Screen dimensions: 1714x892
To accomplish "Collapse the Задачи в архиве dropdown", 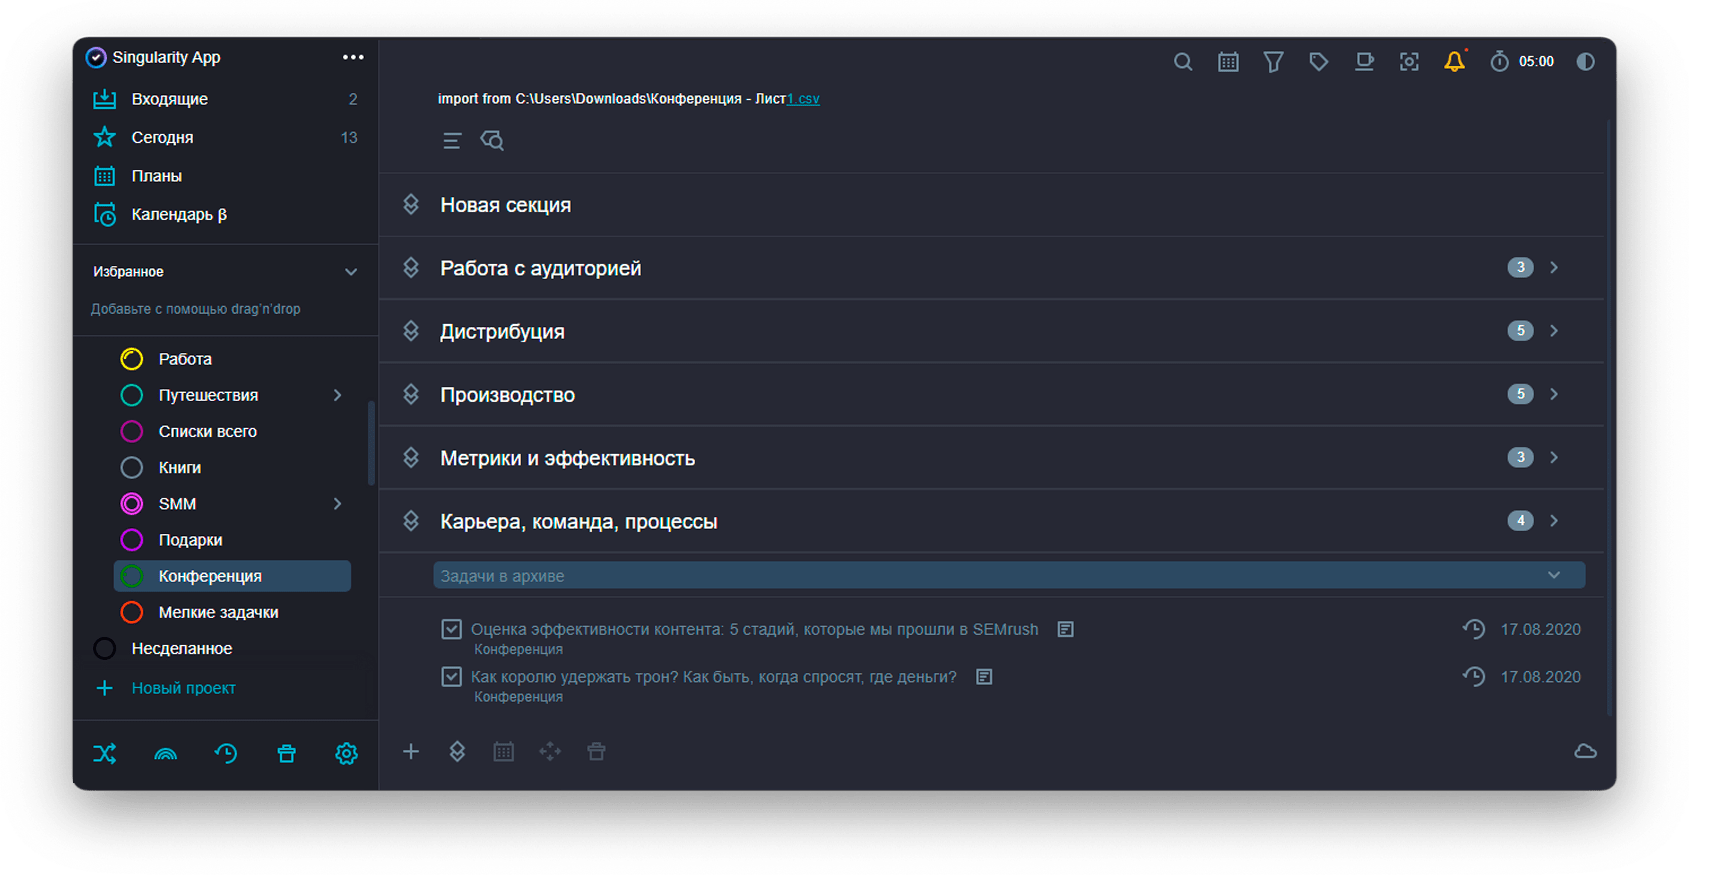I will point(1554,576).
